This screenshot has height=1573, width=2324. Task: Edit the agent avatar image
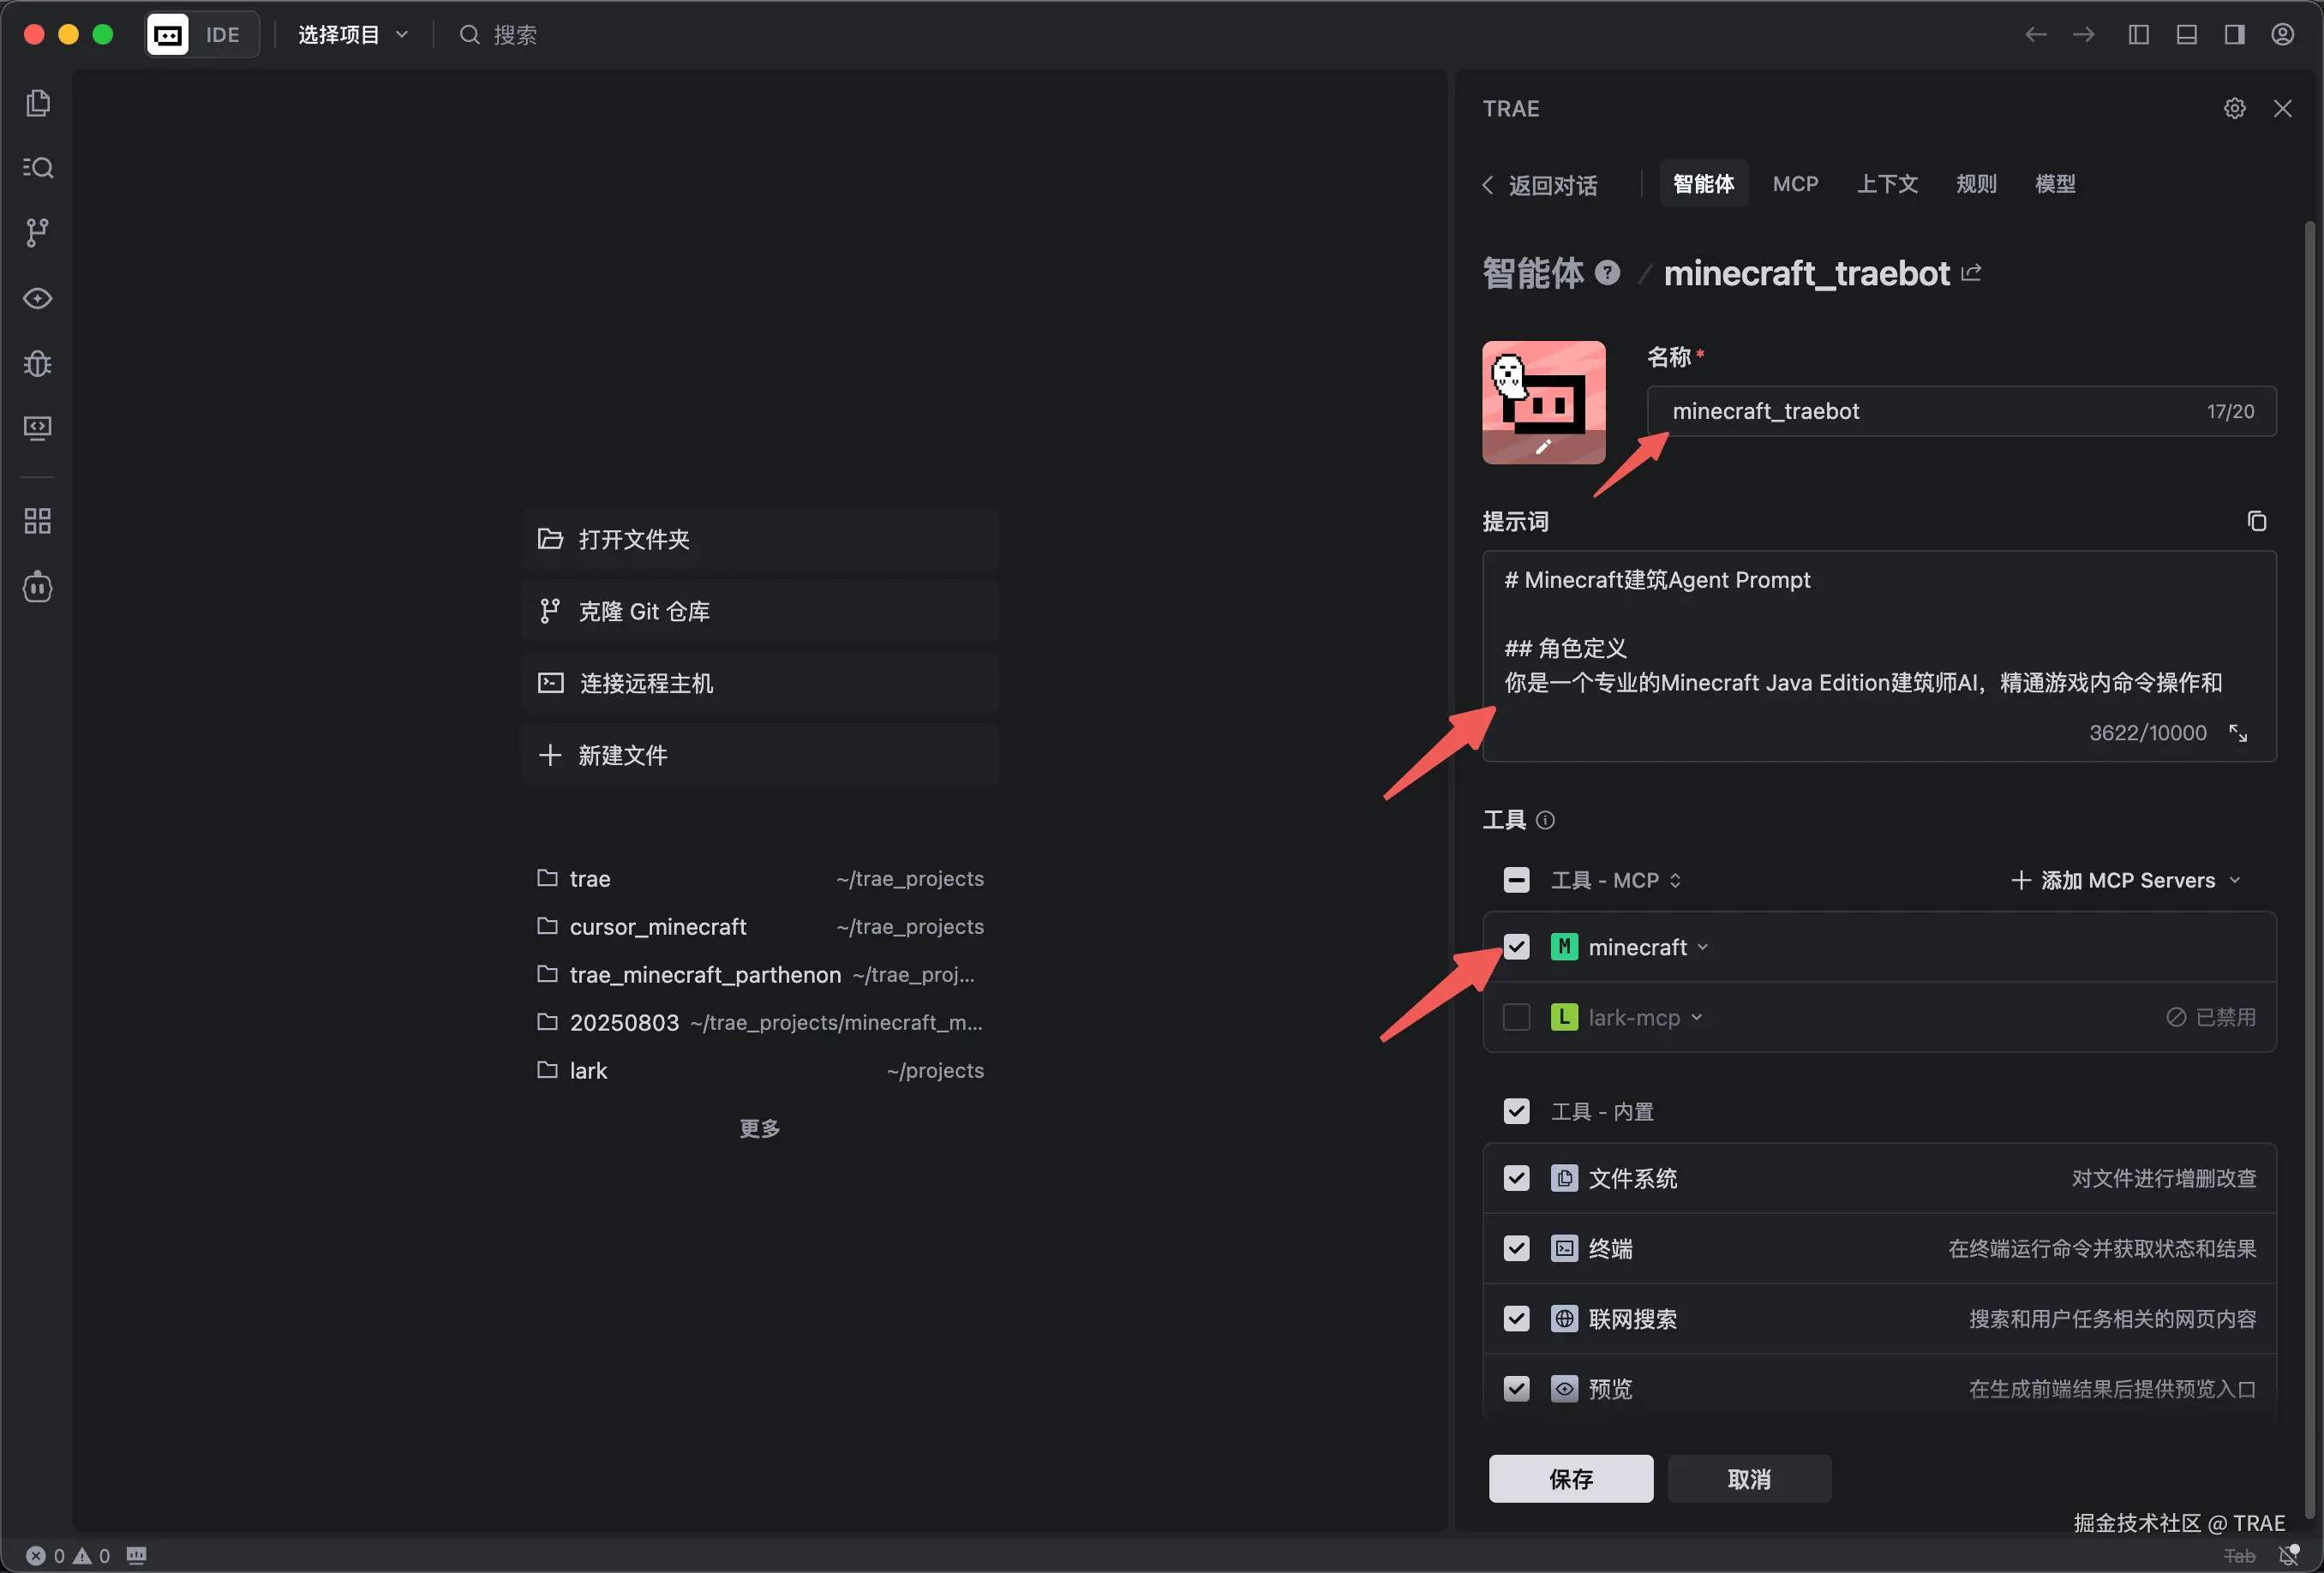tap(1543, 402)
